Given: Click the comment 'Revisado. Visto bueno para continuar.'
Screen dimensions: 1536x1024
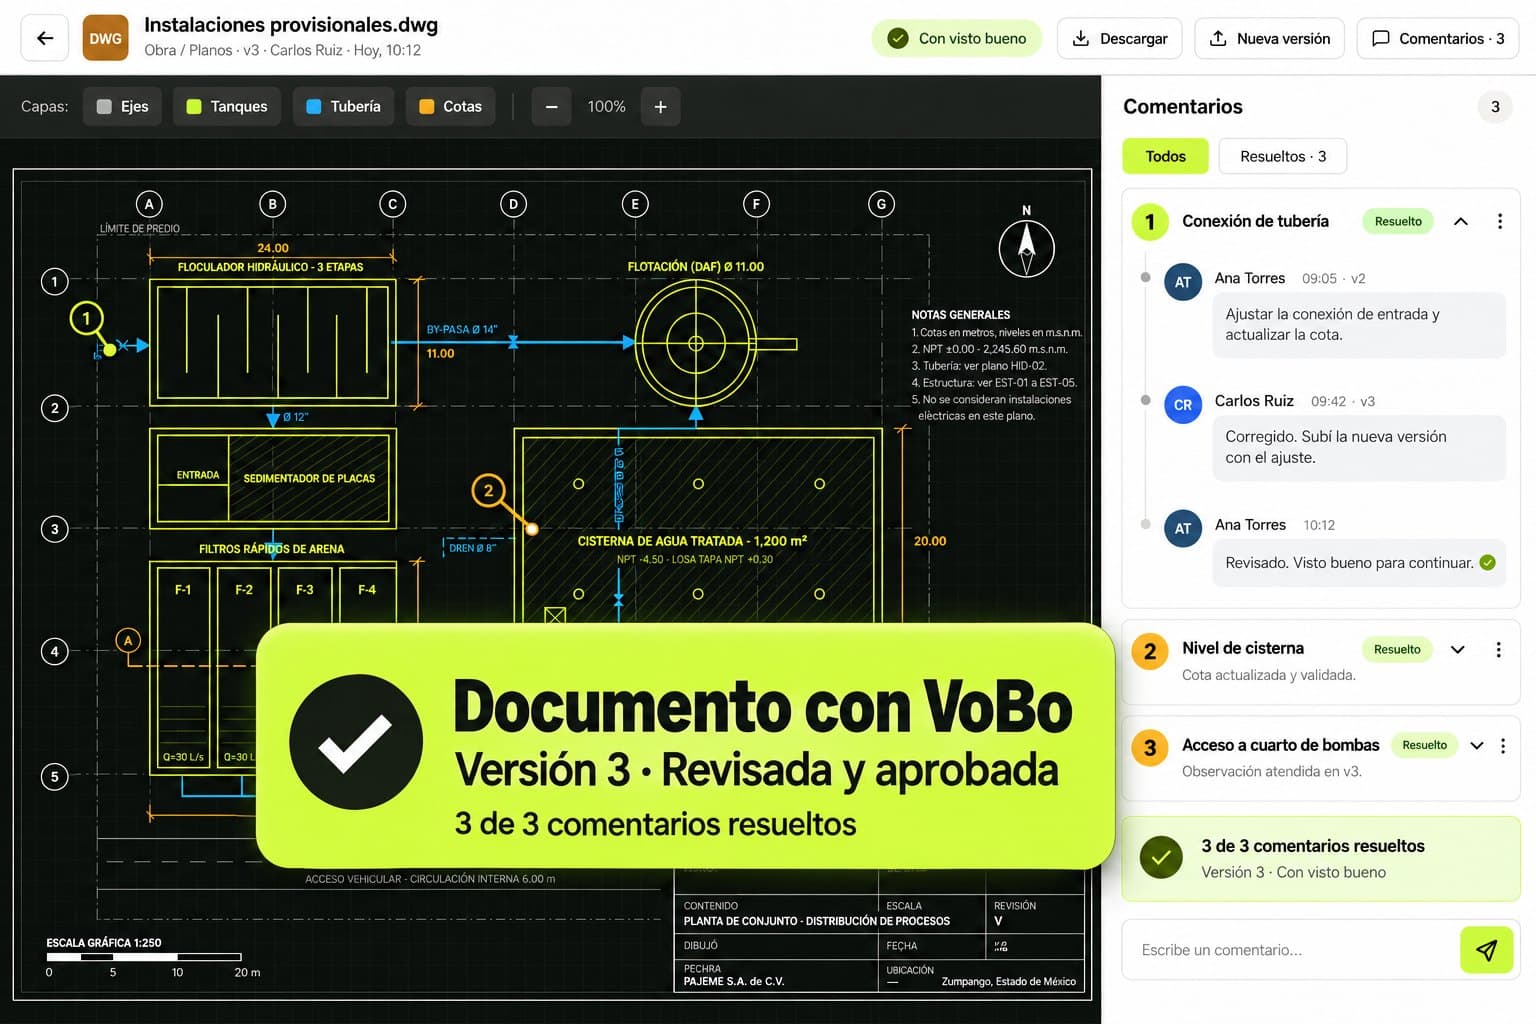Looking at the screenshot, I should point(1359,563).
